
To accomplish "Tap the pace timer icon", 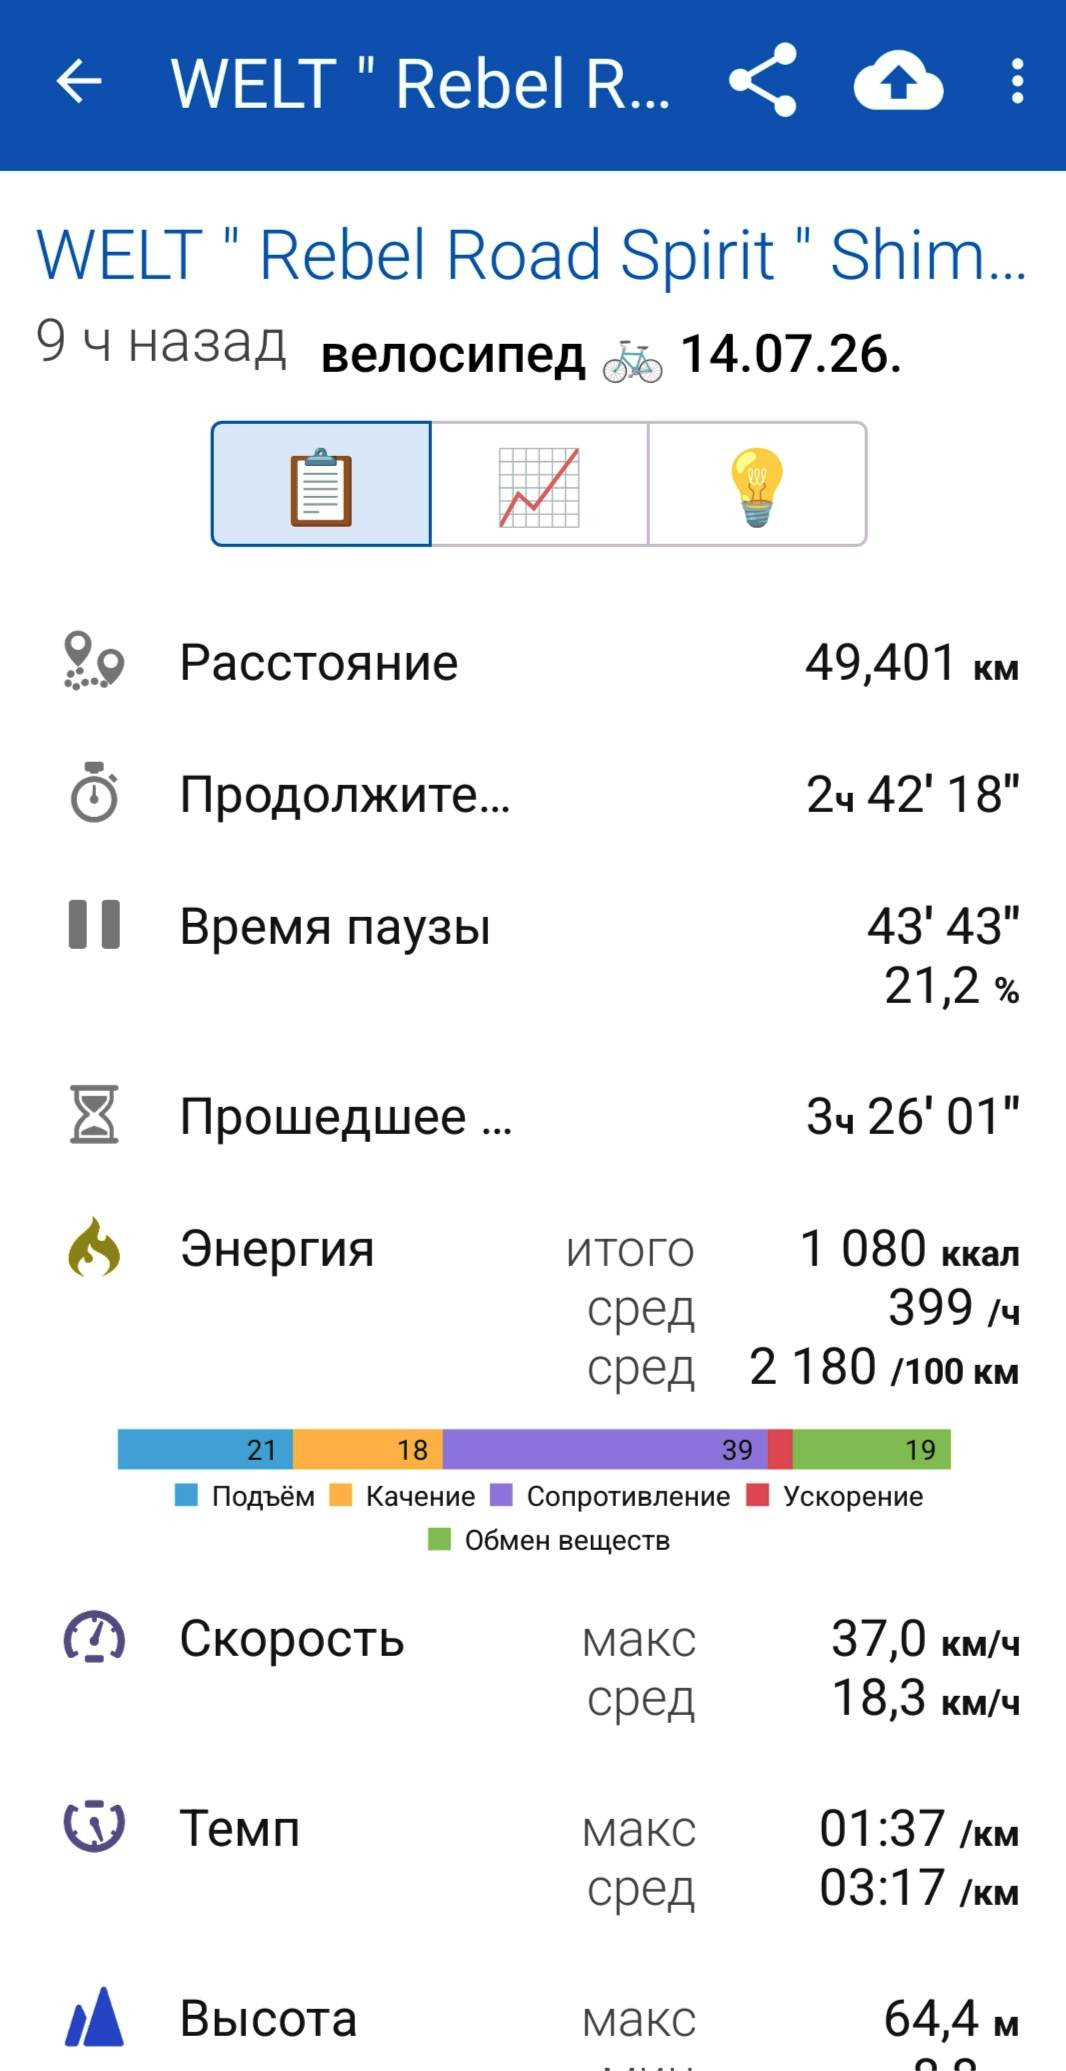I will click(94, 1826).
